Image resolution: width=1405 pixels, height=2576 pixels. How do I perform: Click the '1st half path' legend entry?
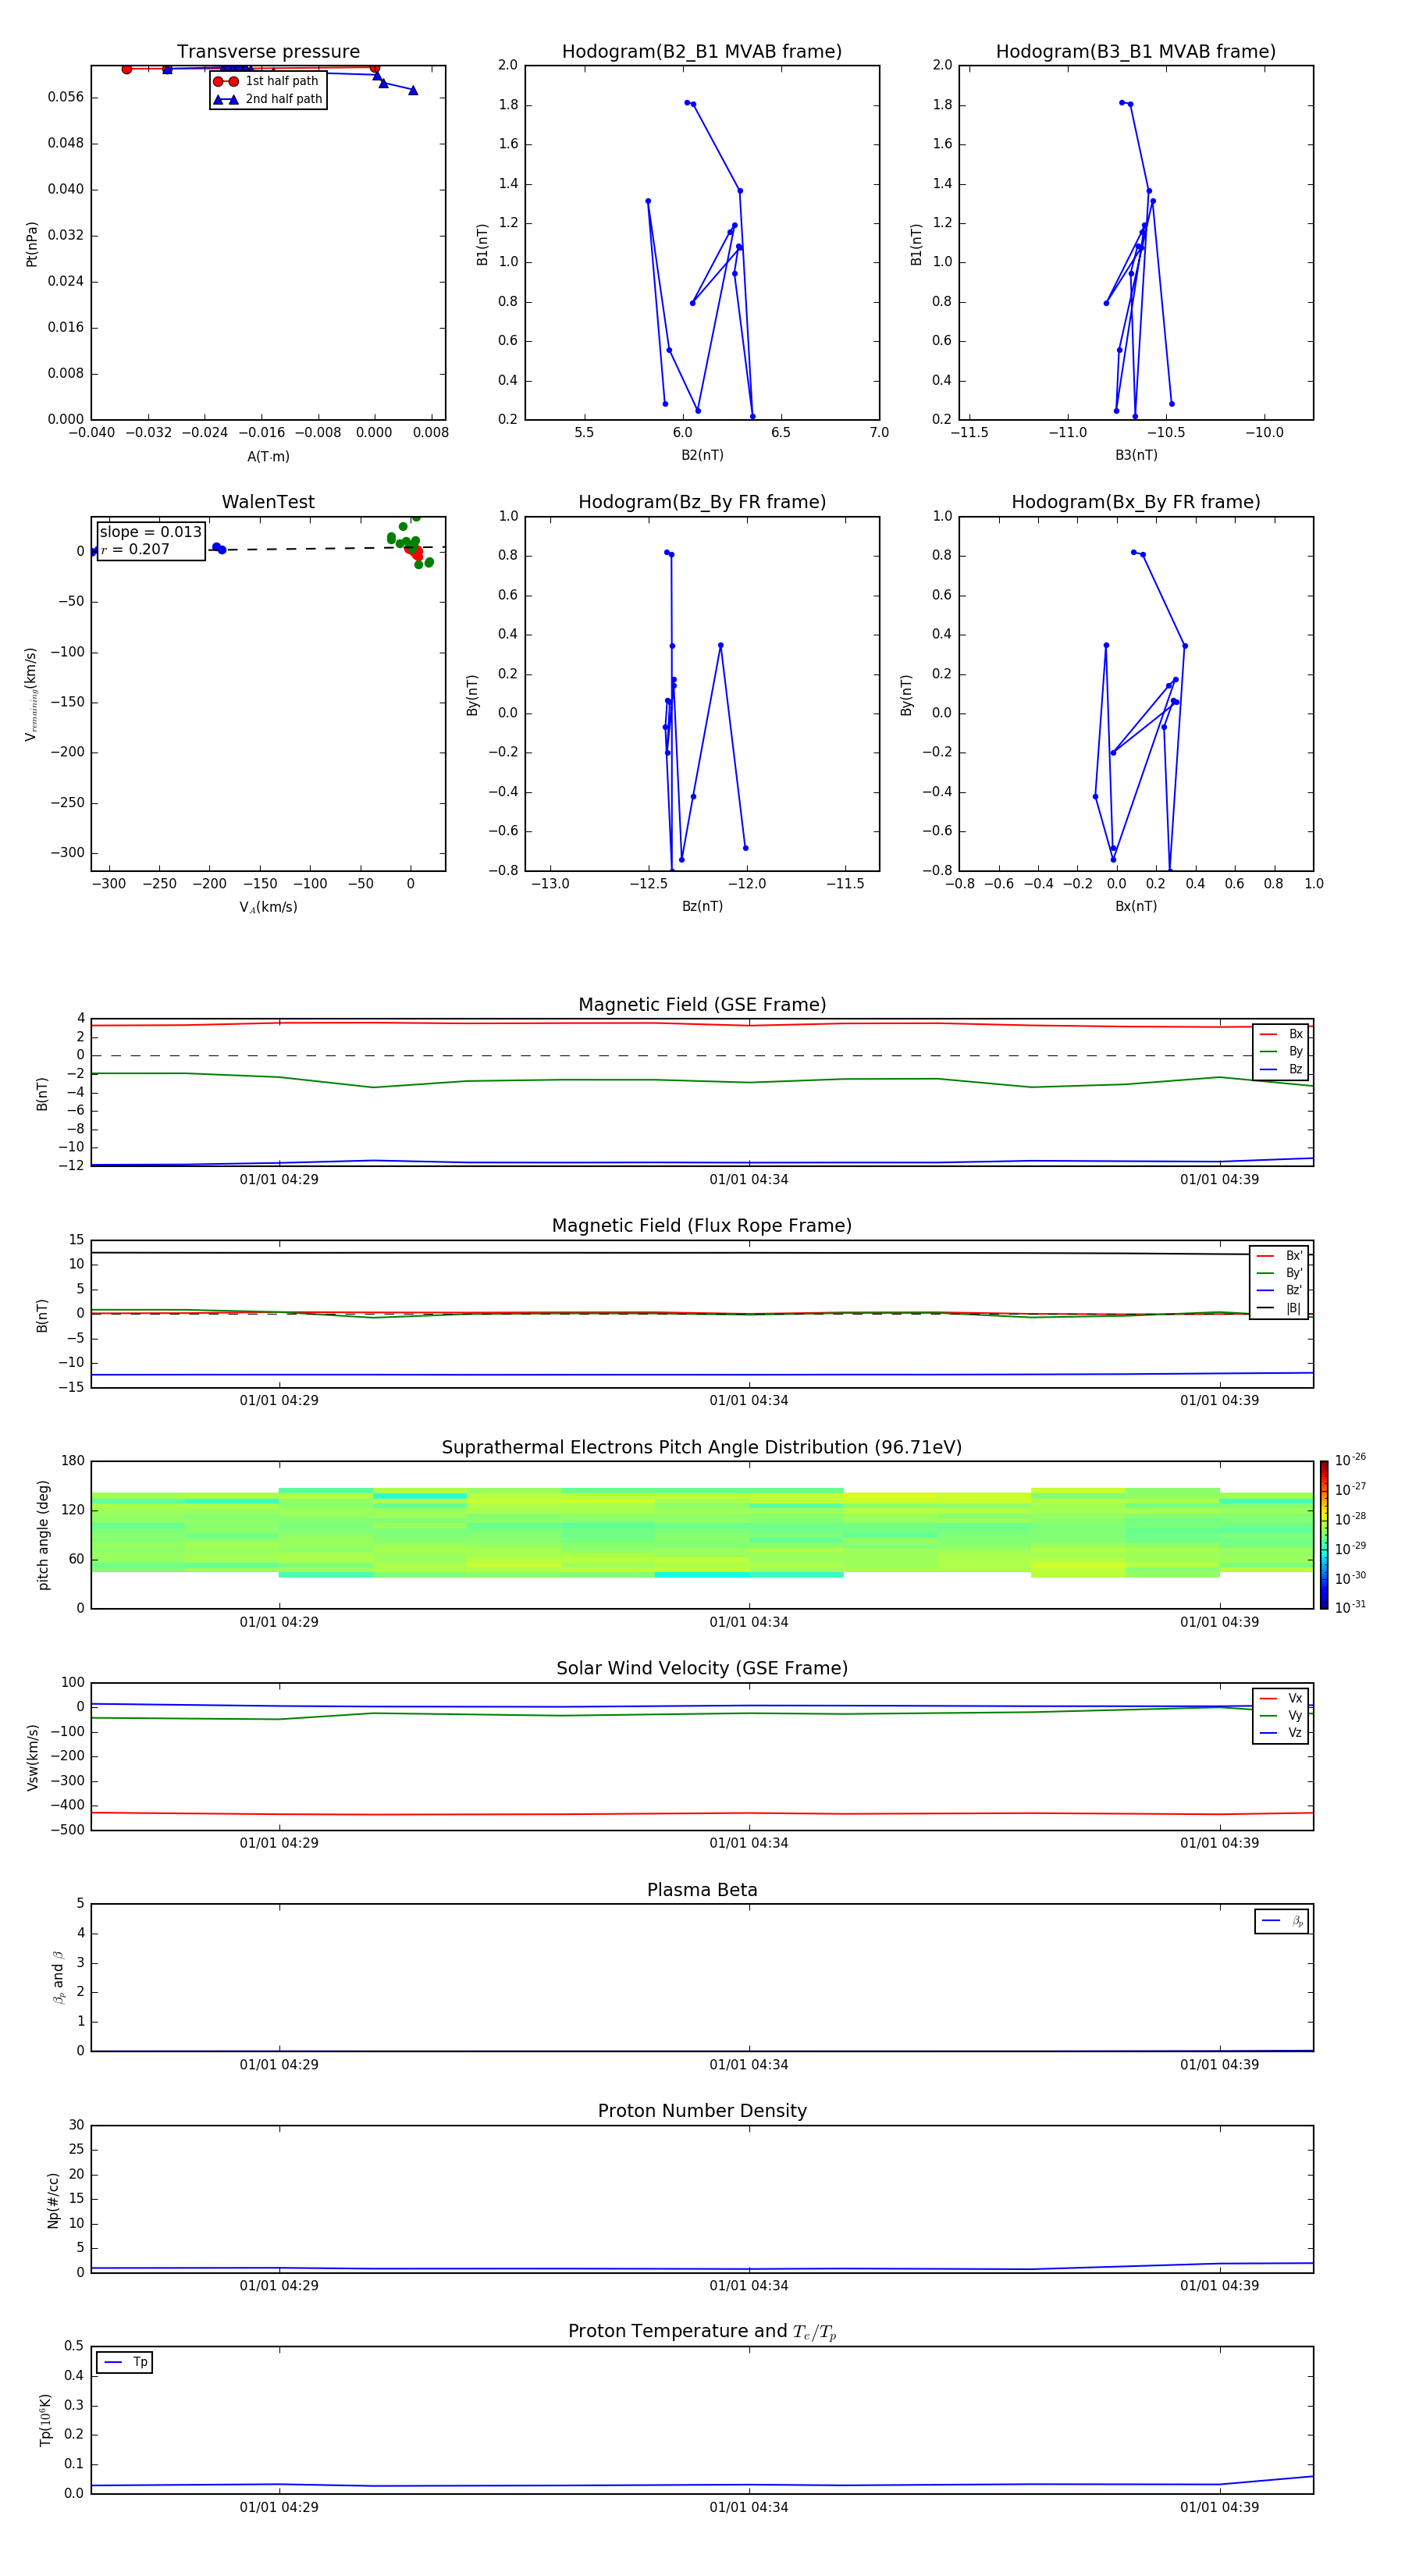(x=267, y=81)
